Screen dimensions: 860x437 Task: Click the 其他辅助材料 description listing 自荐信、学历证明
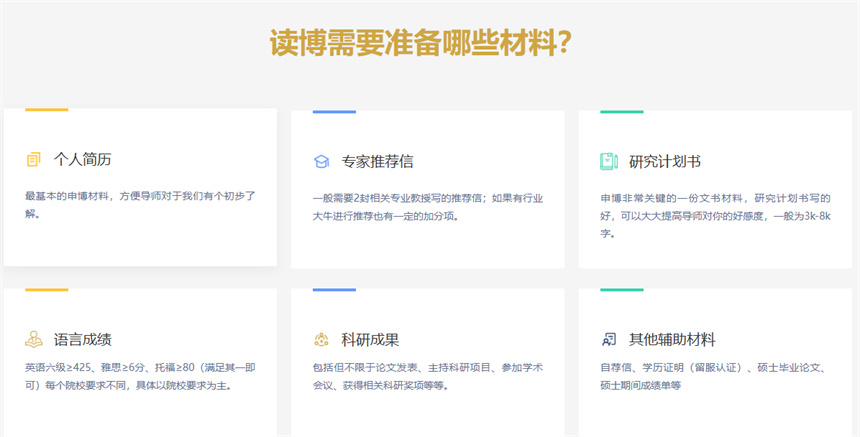pyautogui.click(x=712, y=376)
